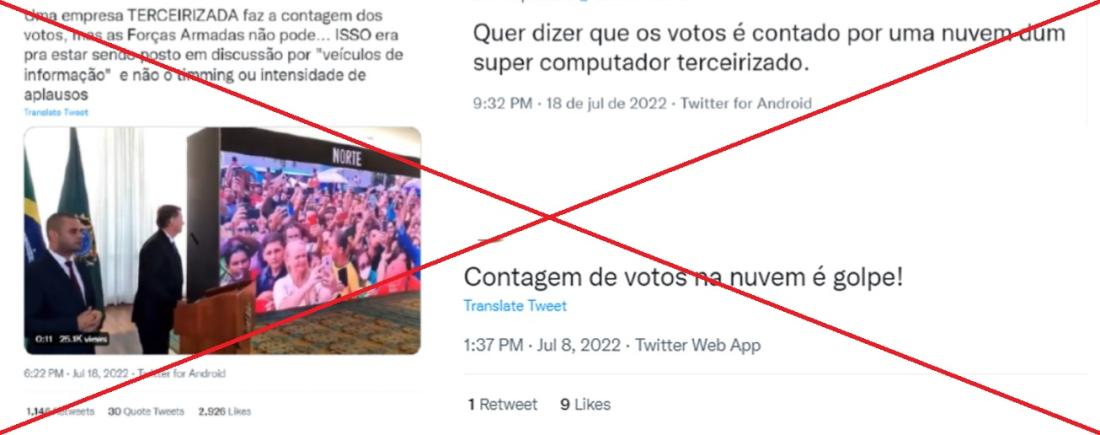Open the 9:32 PM 18 de jul de 2022 timestamp

coord(570,104)
